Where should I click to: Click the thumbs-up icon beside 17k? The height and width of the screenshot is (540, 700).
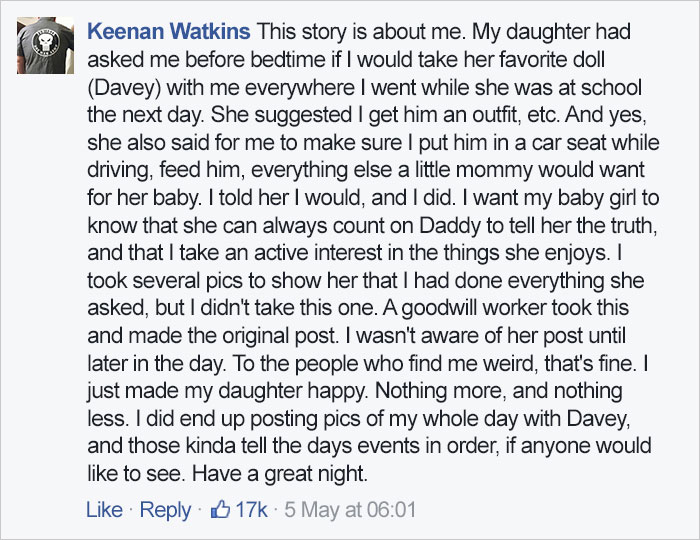coord(220,509)
